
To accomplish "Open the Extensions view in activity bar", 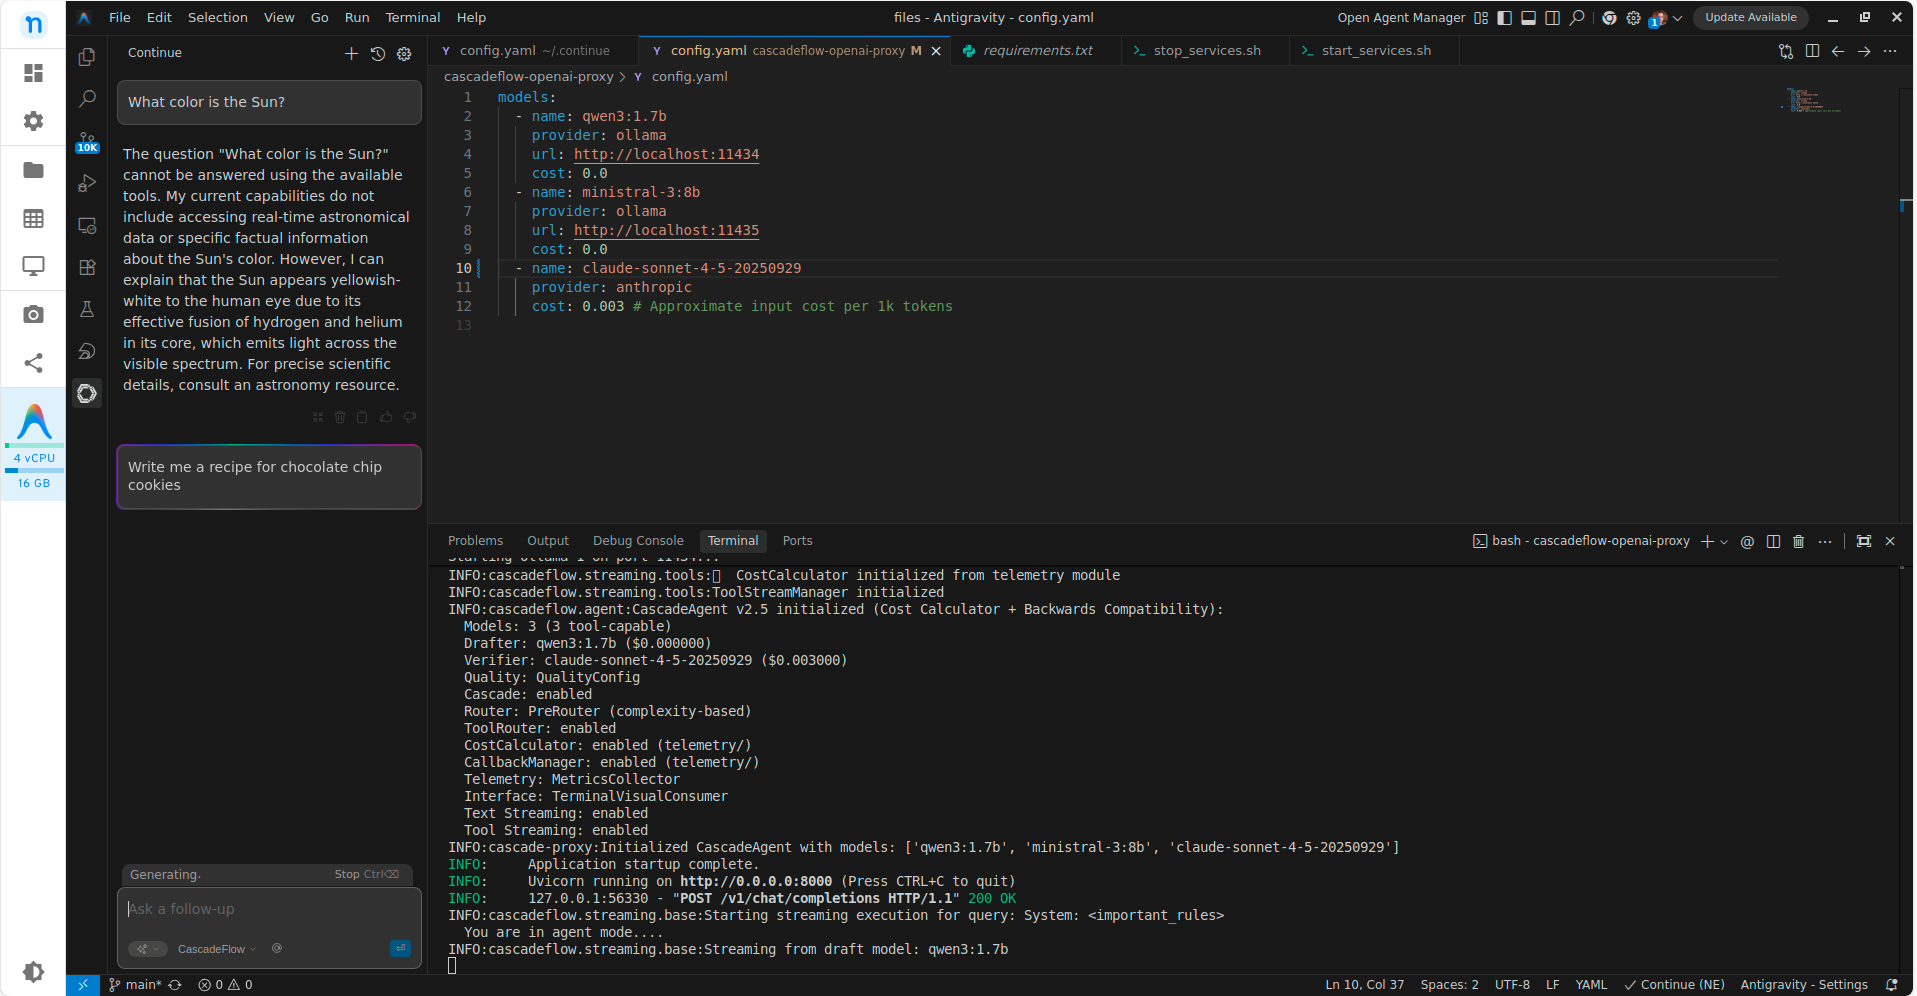I will tap(87, 267).
